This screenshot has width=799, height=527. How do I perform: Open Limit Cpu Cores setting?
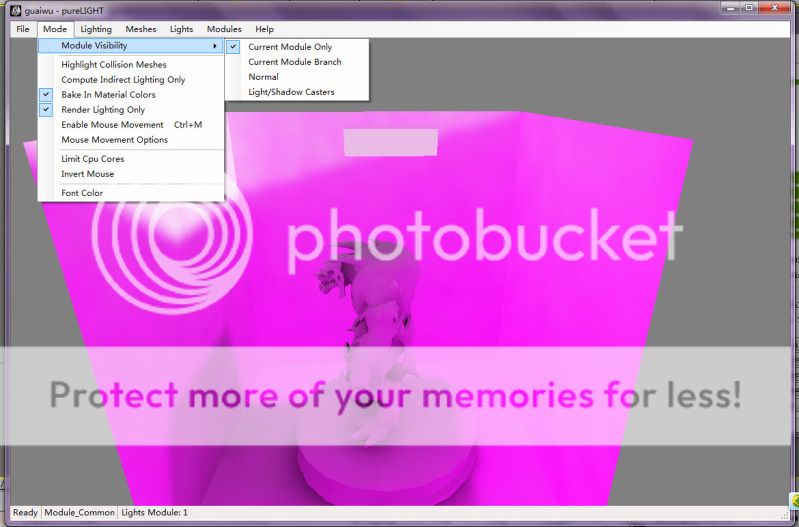93,159
